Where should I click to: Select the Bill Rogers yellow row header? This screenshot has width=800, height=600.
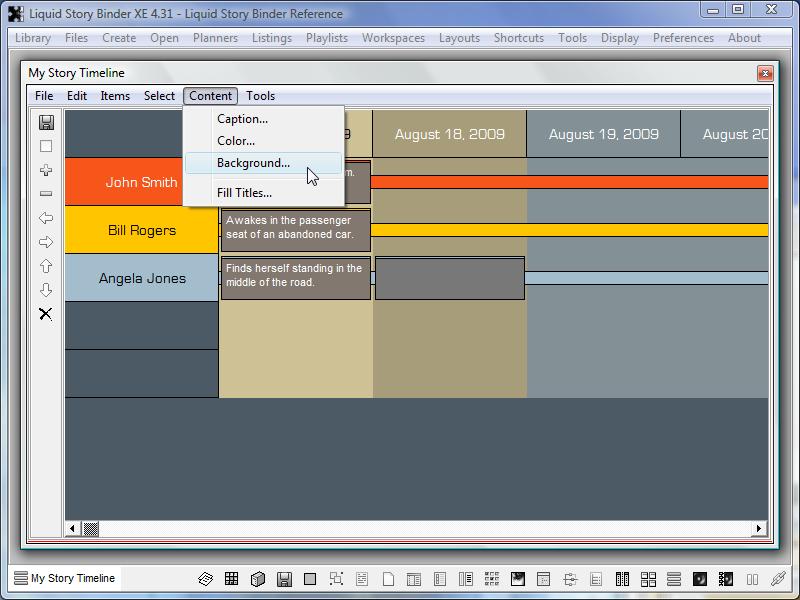pos(141,230)
